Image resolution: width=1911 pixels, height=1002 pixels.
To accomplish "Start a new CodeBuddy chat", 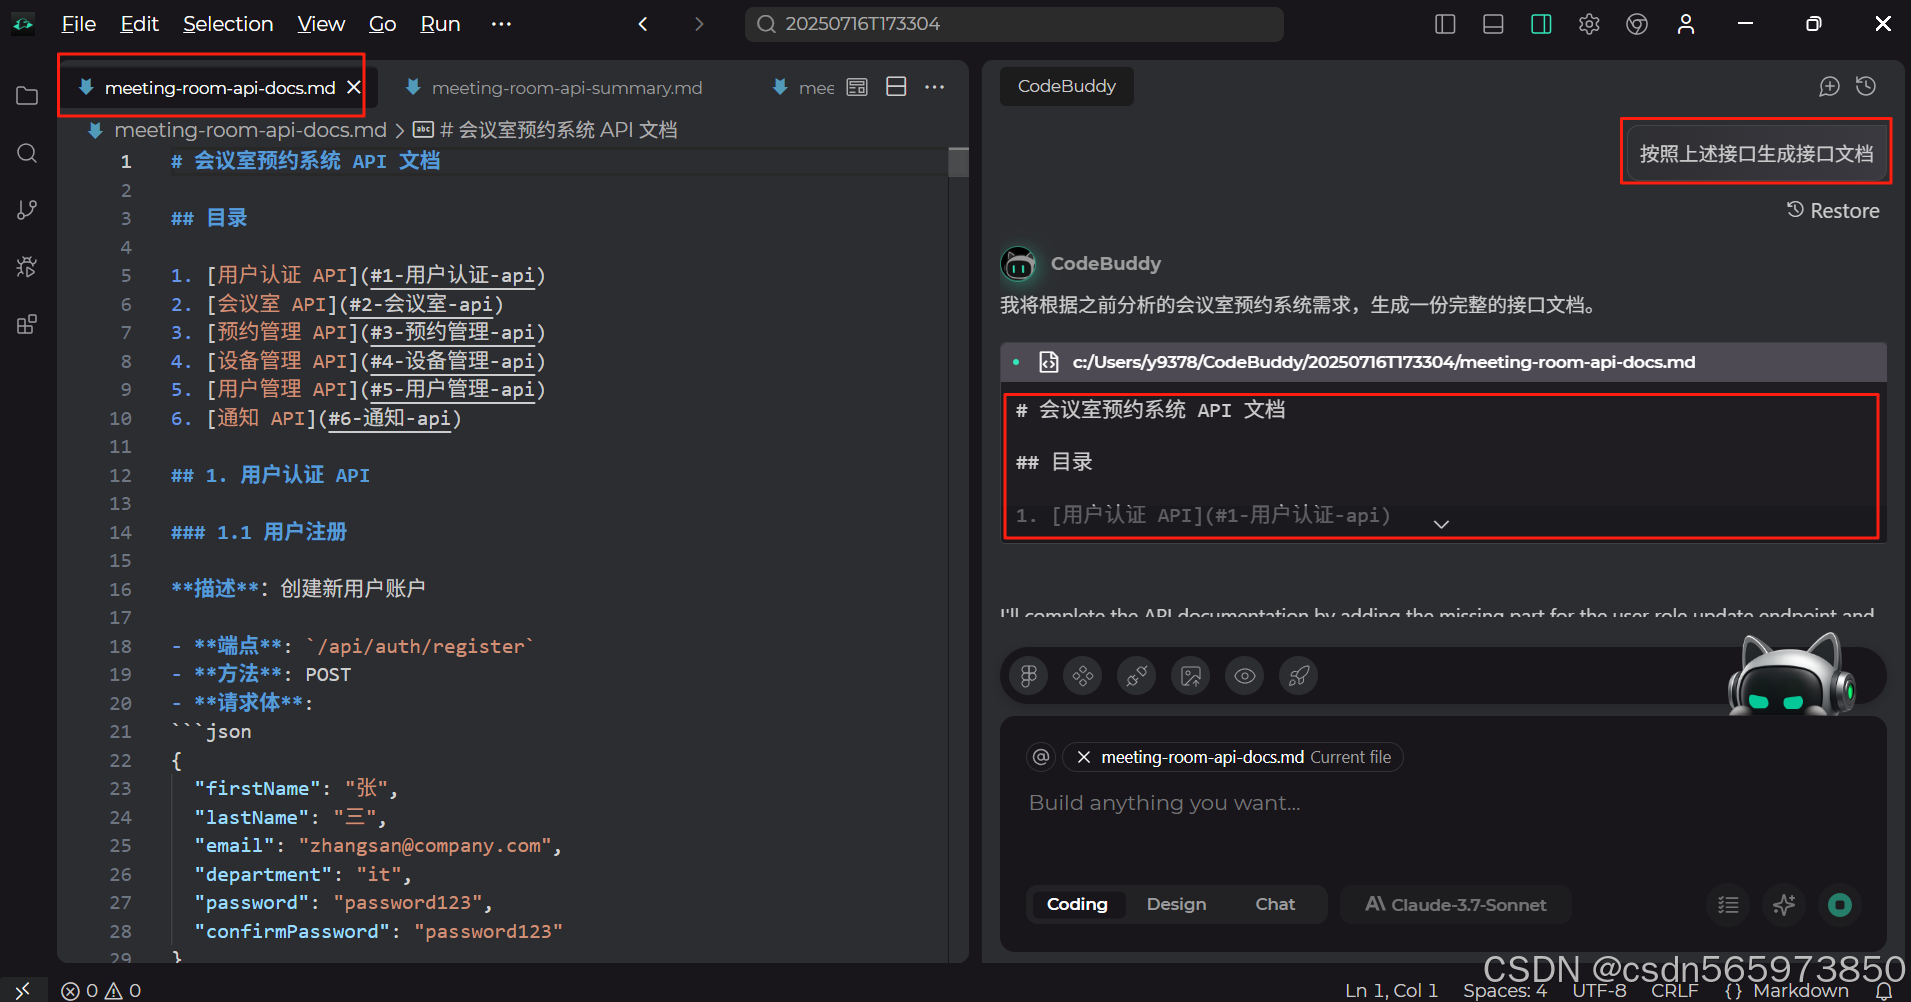I will [x=1829, y=87].
